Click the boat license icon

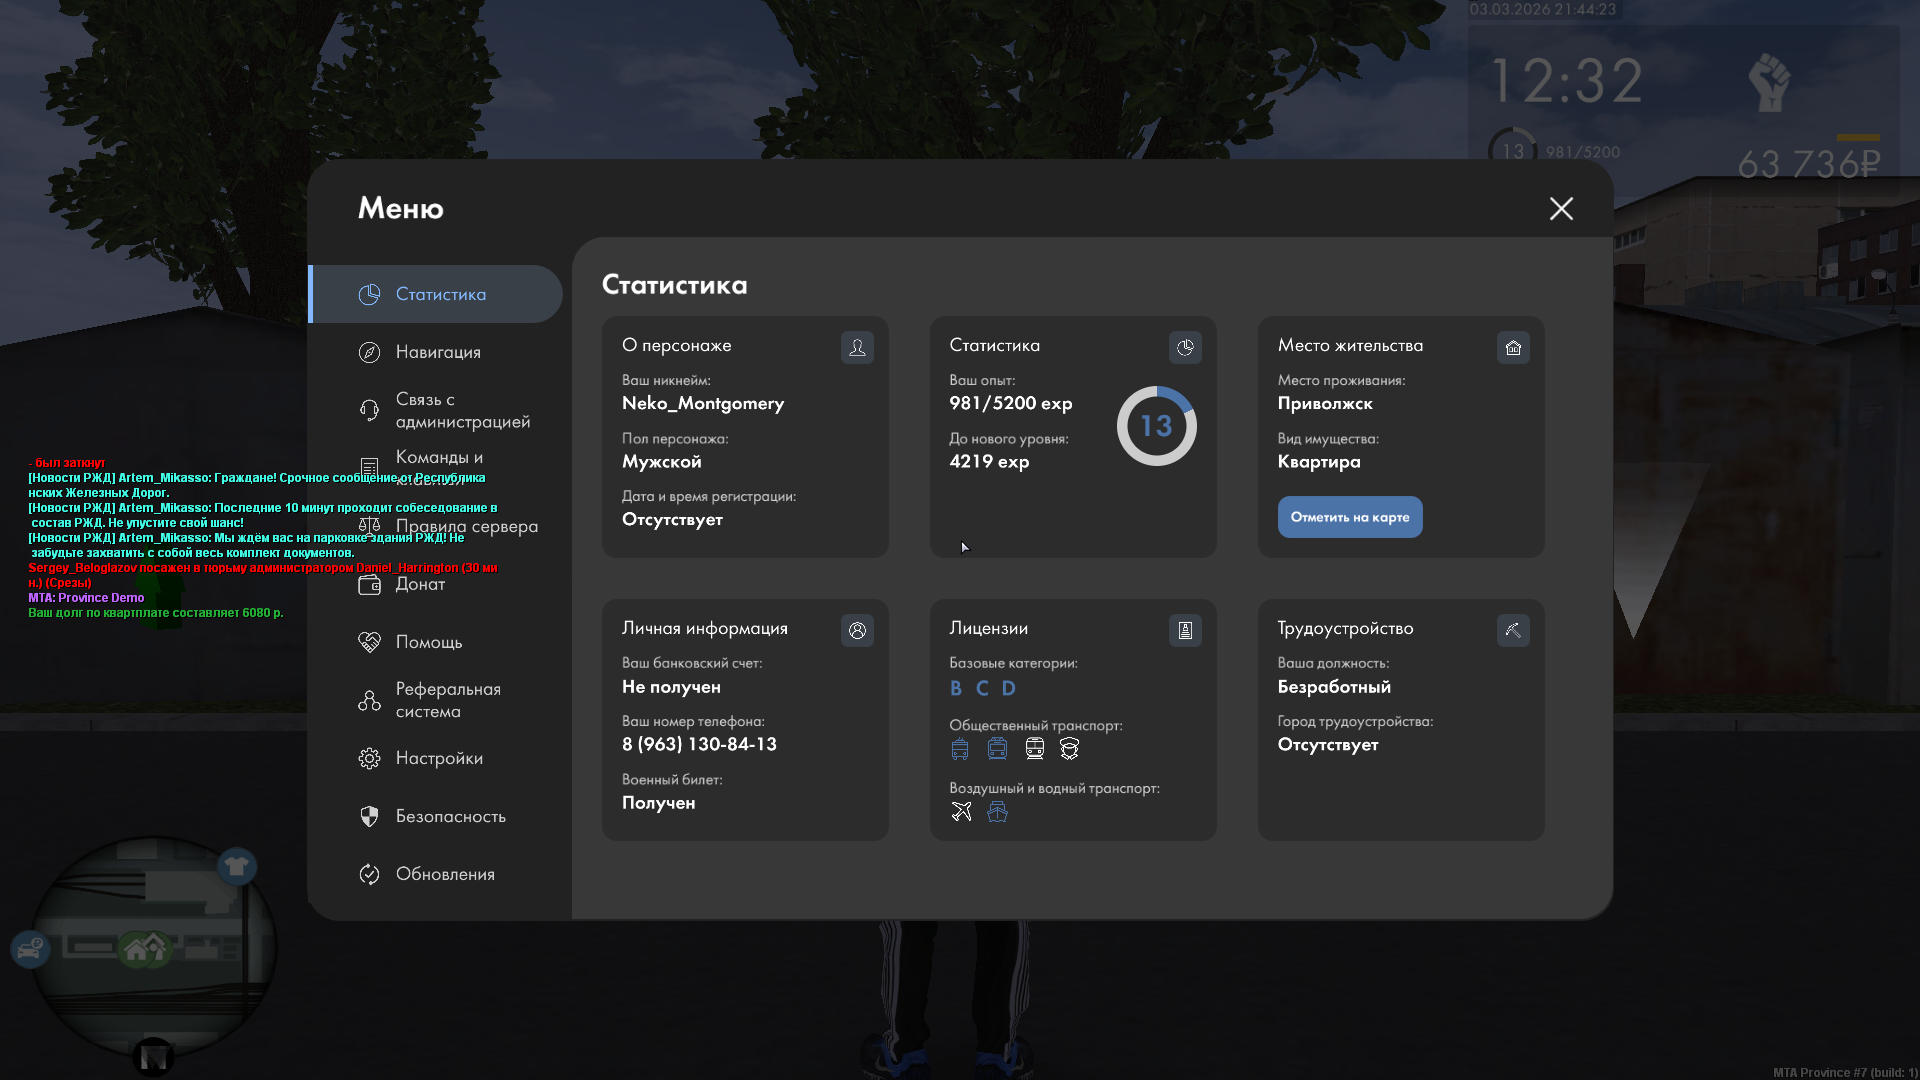[997, 811]
